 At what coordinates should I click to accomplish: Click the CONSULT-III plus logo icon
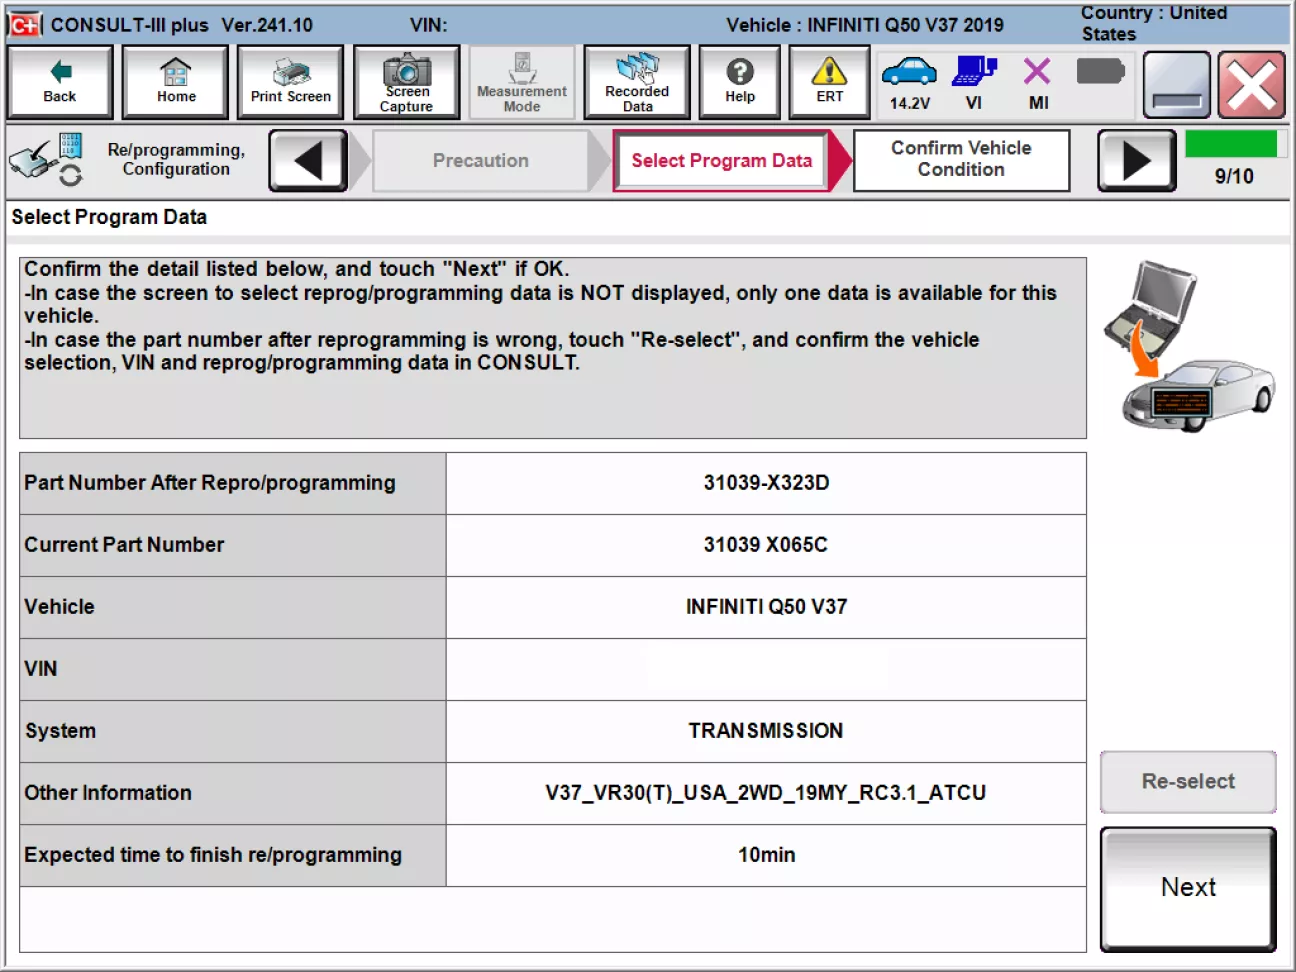25,24
